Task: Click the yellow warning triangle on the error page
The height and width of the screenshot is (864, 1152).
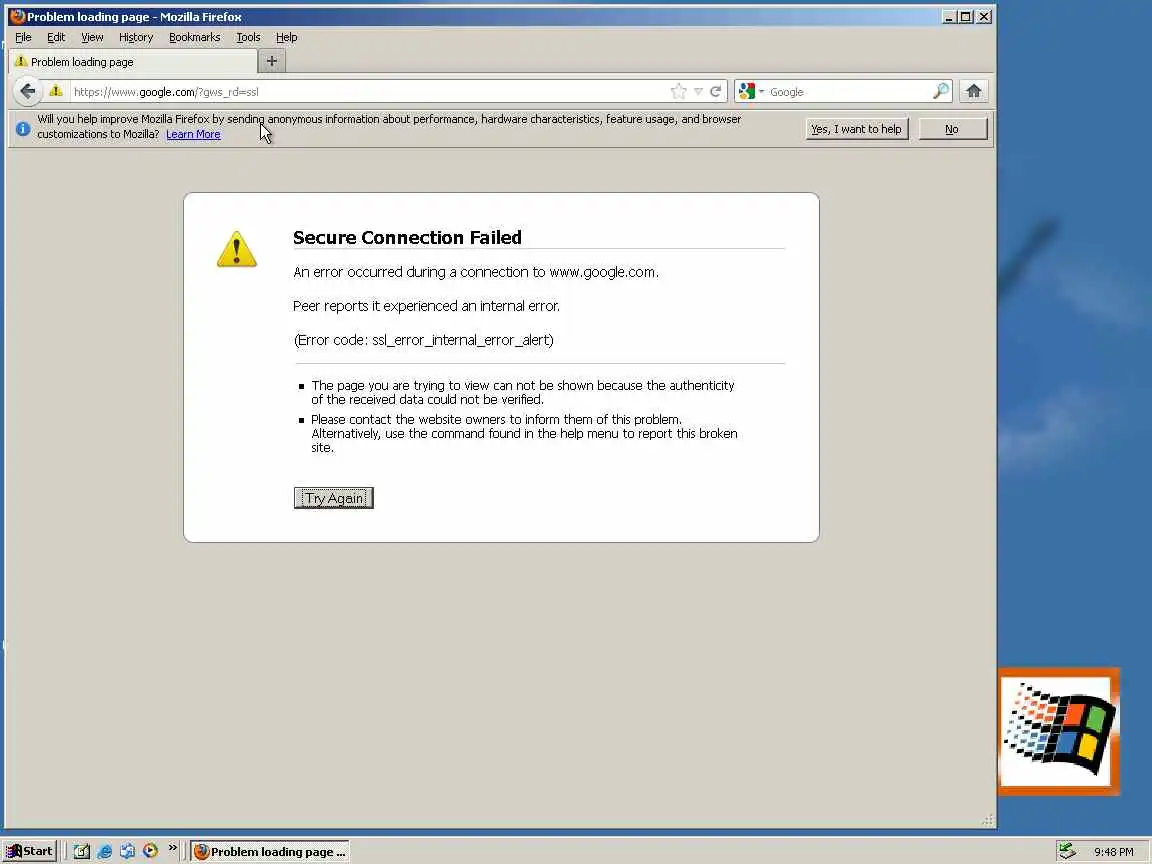Action: [237, 249]
